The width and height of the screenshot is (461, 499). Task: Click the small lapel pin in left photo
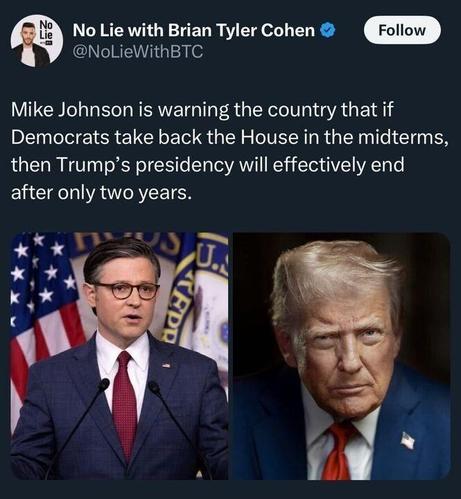(167, 365)
